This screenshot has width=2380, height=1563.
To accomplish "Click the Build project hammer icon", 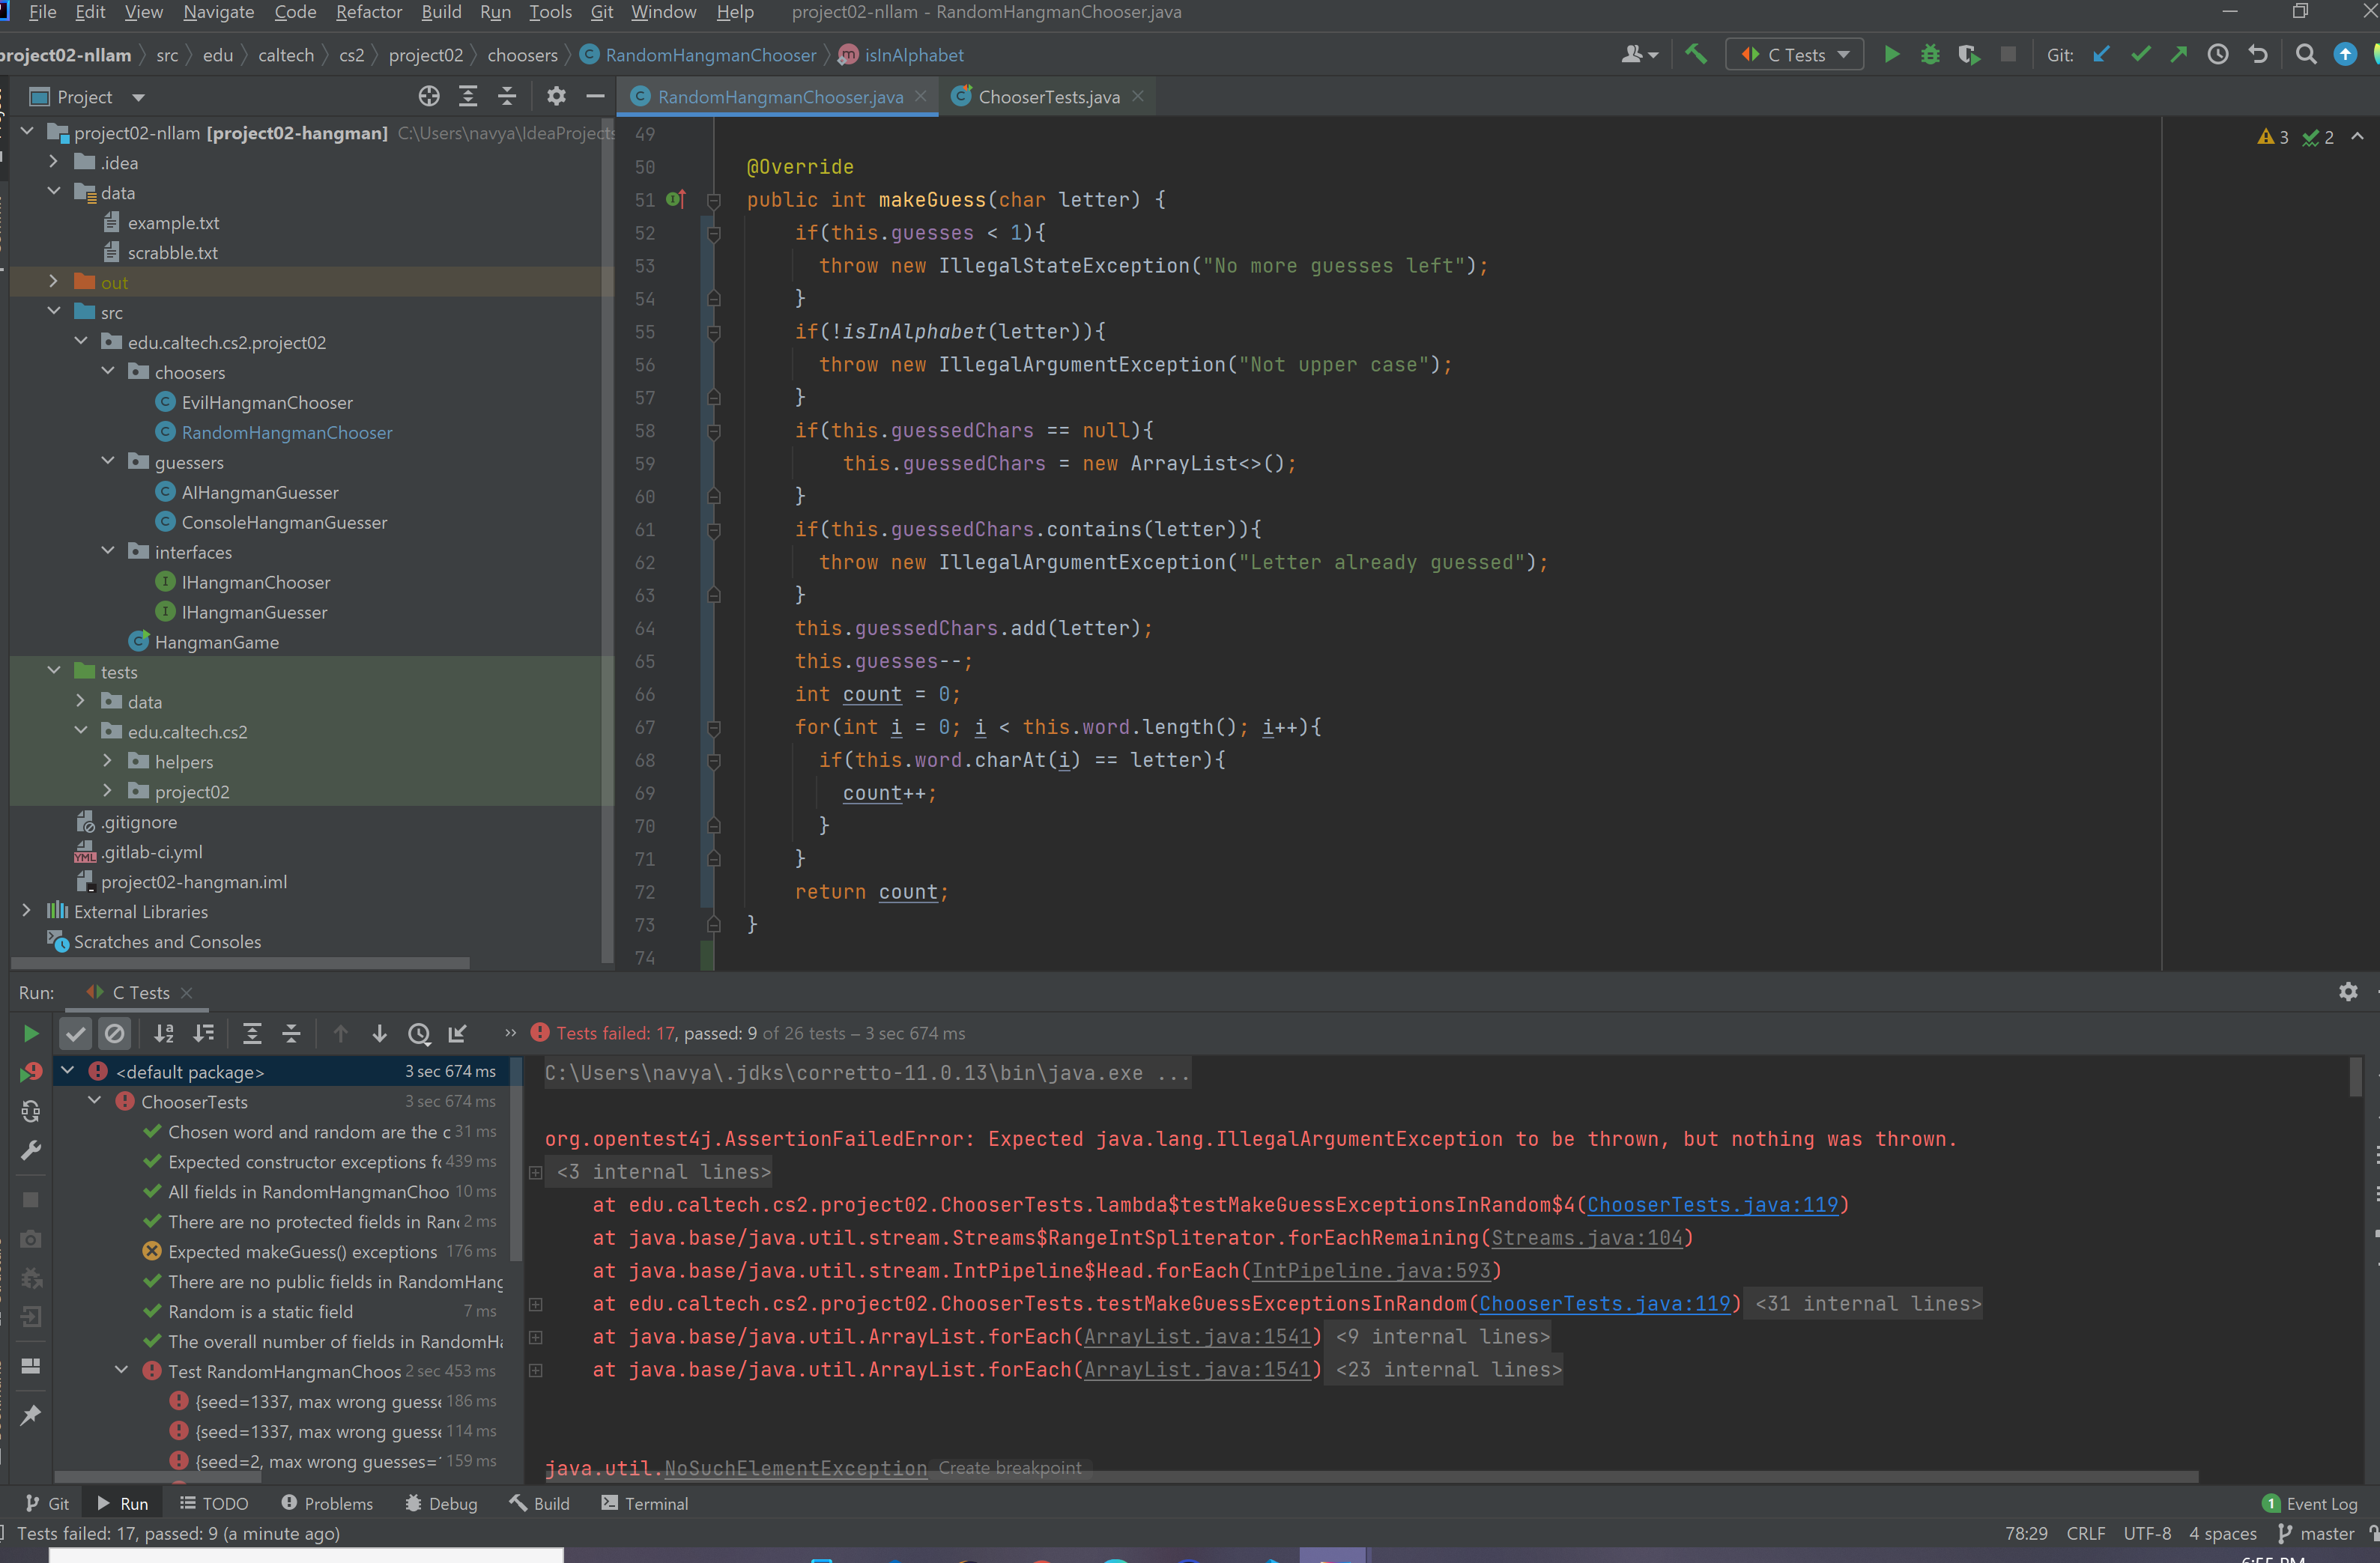I will 1696,55.
